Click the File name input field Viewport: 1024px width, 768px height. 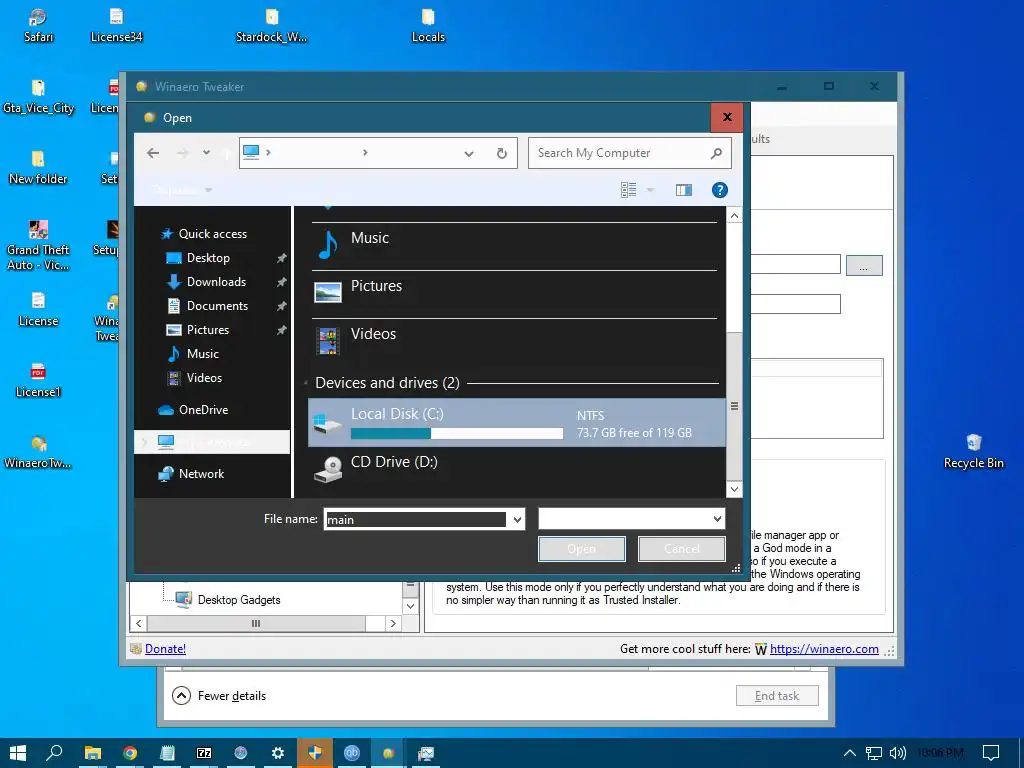(x=415, y=519)
